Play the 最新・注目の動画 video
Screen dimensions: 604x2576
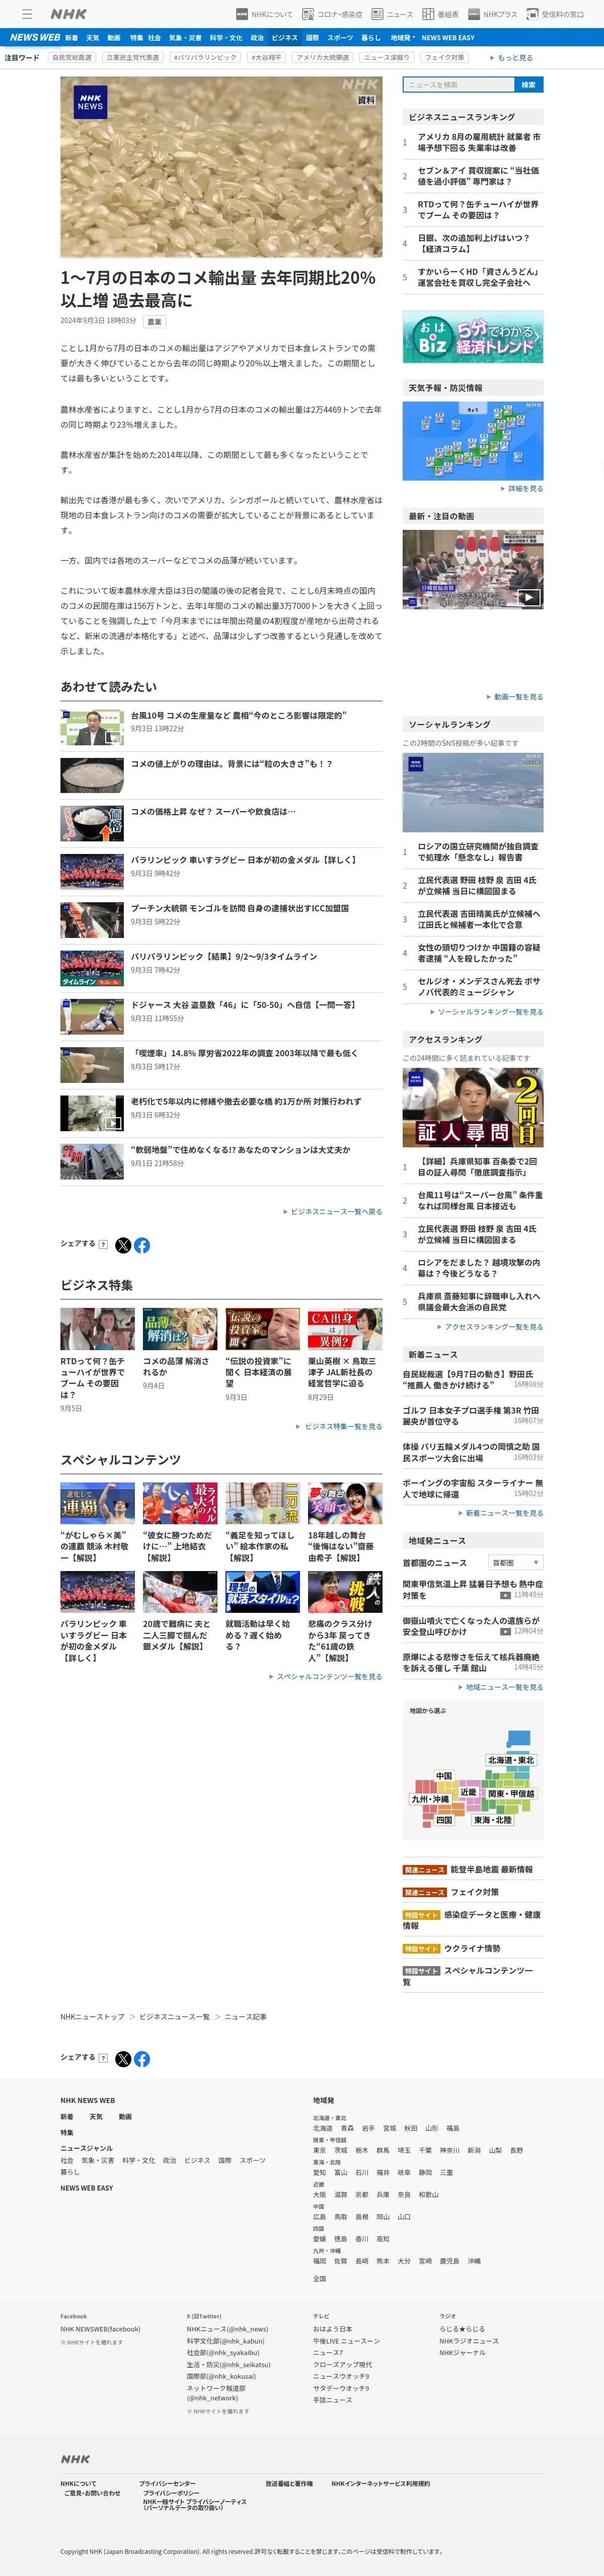473,569
